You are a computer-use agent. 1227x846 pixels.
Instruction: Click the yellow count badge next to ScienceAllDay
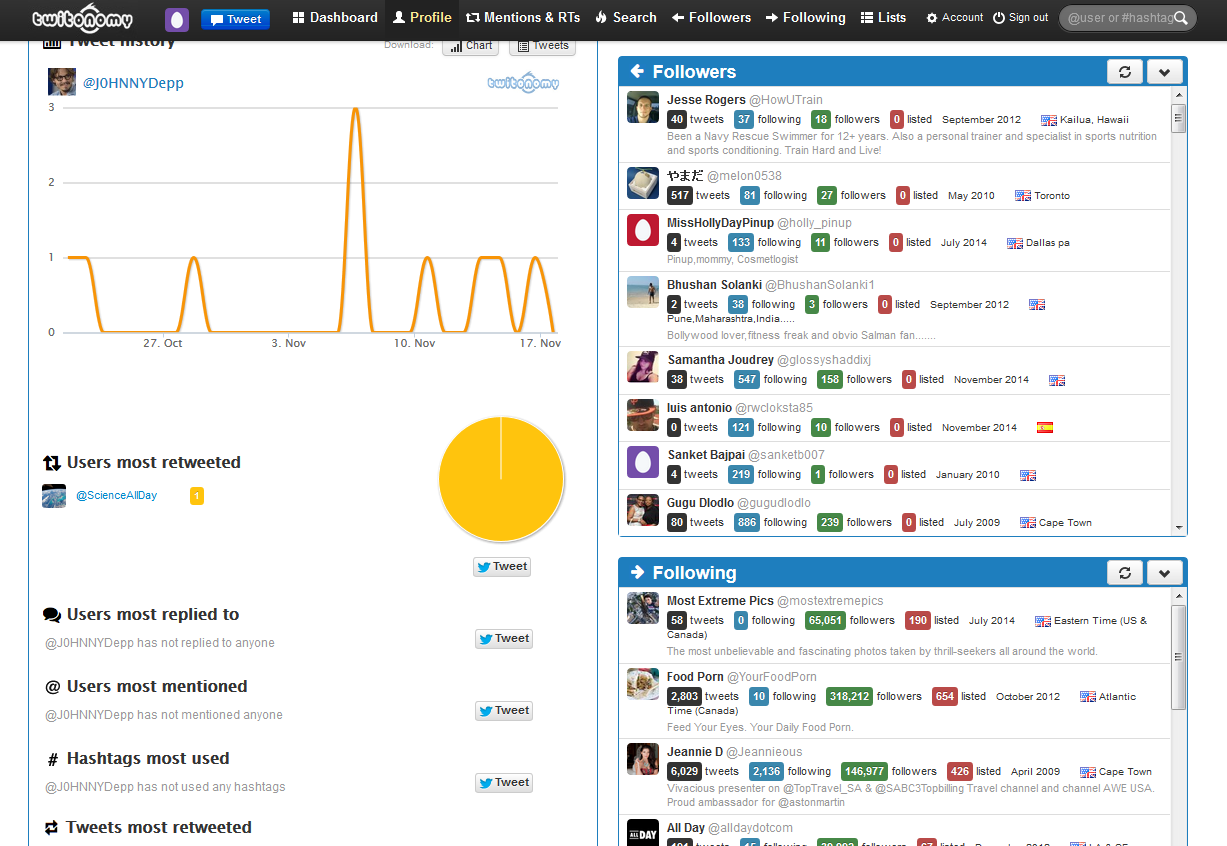click(x=197, y=496)
